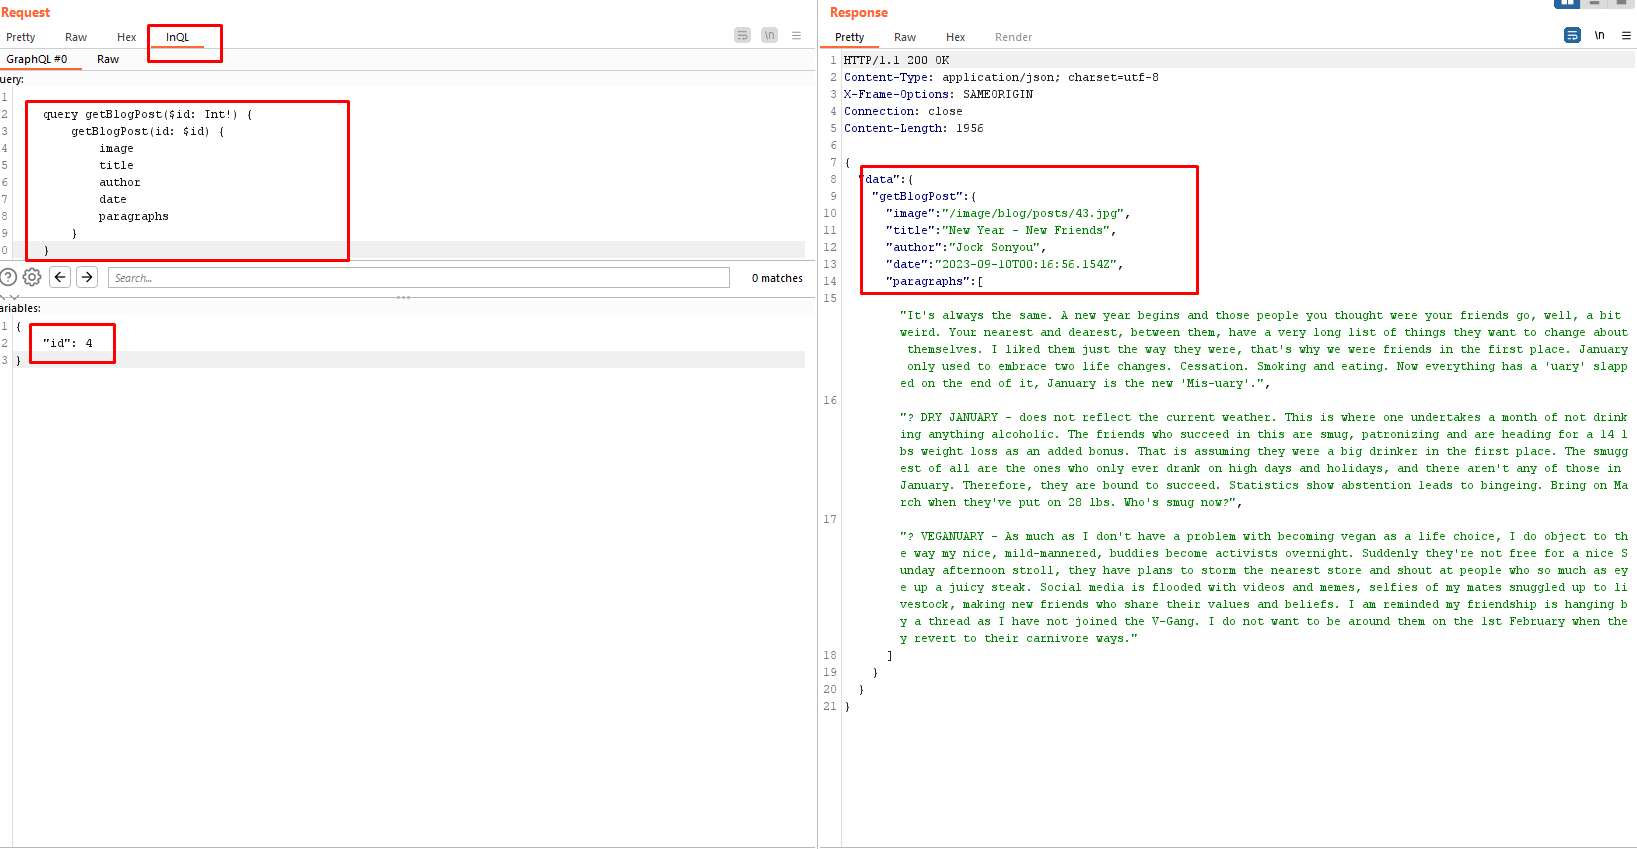Select the Response Hex tab
Screen dimensions: 1637x849
click(x=956, y=37)
